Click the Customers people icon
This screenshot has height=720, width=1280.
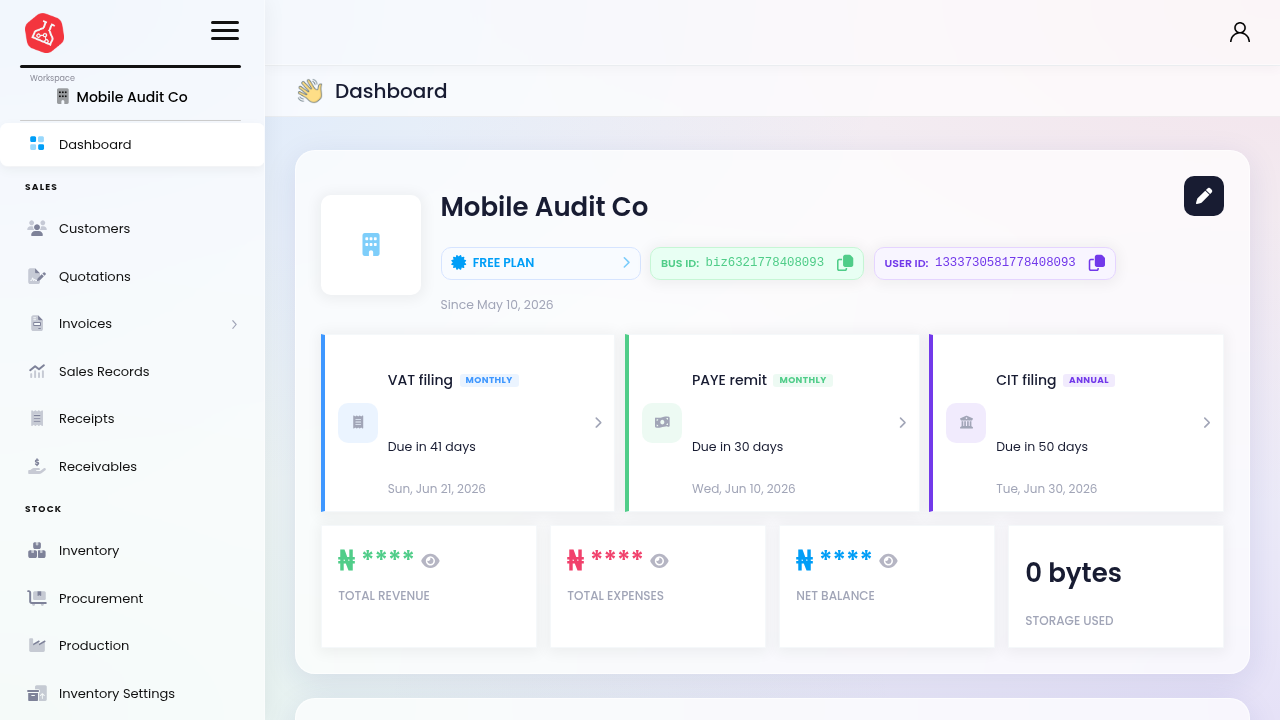click(37, 228)
